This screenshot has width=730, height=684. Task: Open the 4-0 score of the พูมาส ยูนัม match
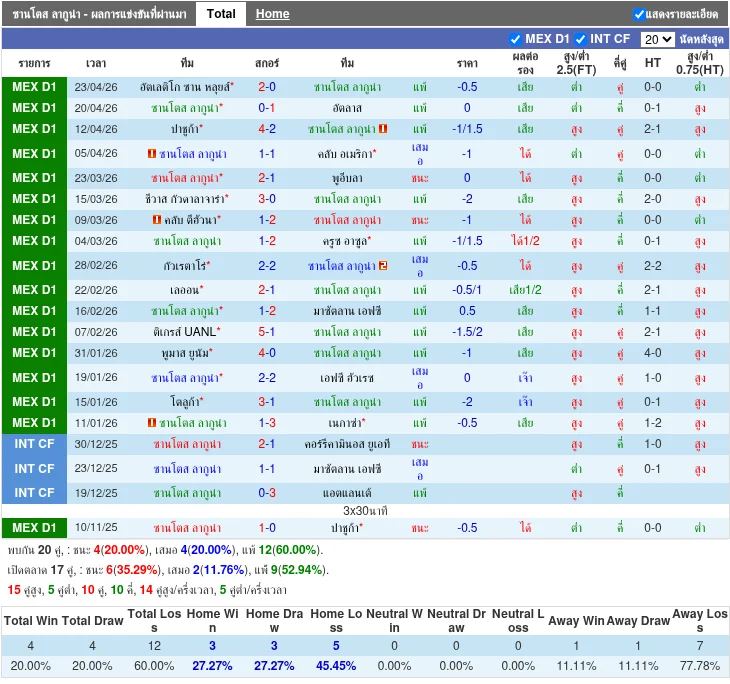pyautogui.click(x=267, y=353)
